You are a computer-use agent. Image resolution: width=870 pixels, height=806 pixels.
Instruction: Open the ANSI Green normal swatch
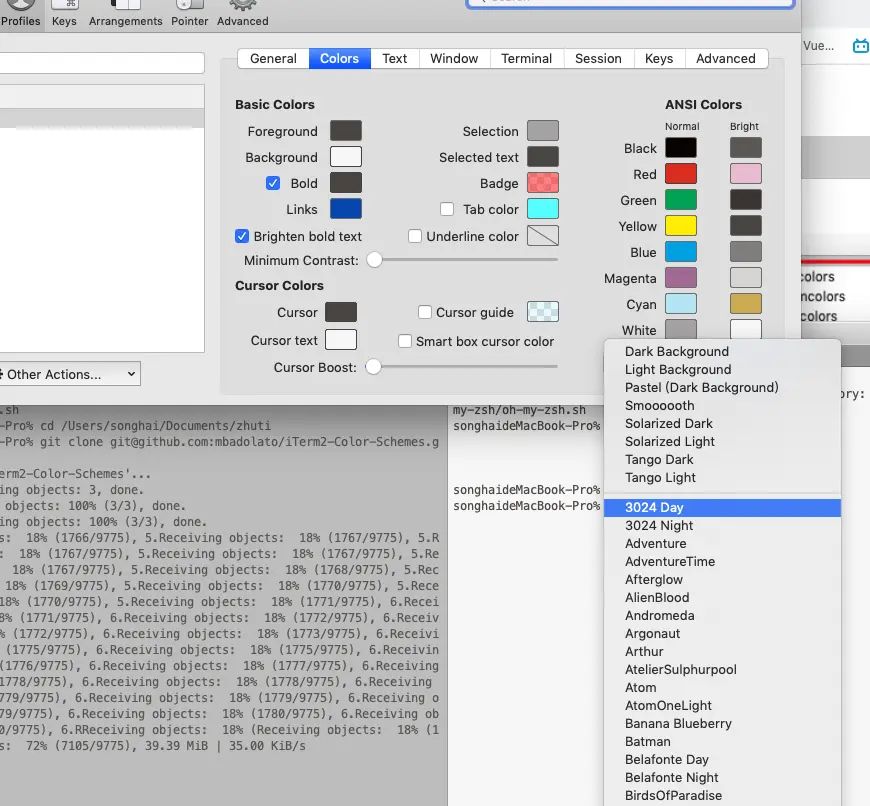coord(681,200)
